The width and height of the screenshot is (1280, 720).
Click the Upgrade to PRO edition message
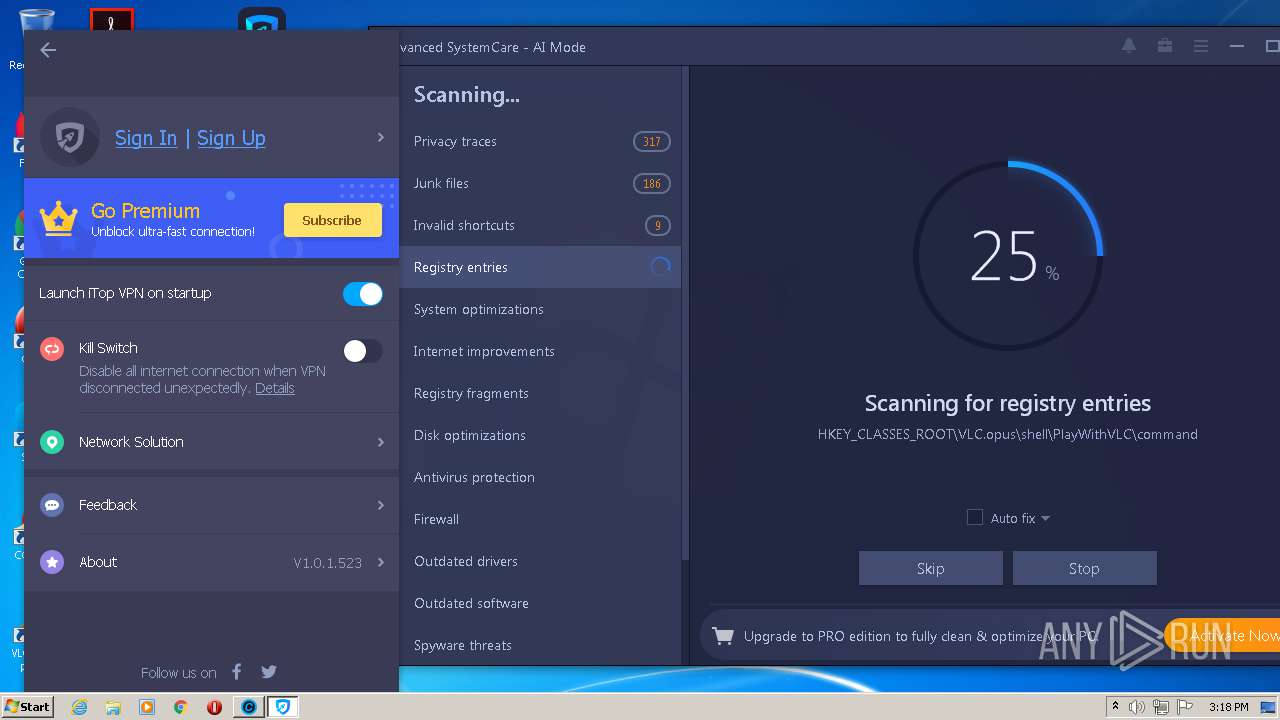tap(921, 636)
